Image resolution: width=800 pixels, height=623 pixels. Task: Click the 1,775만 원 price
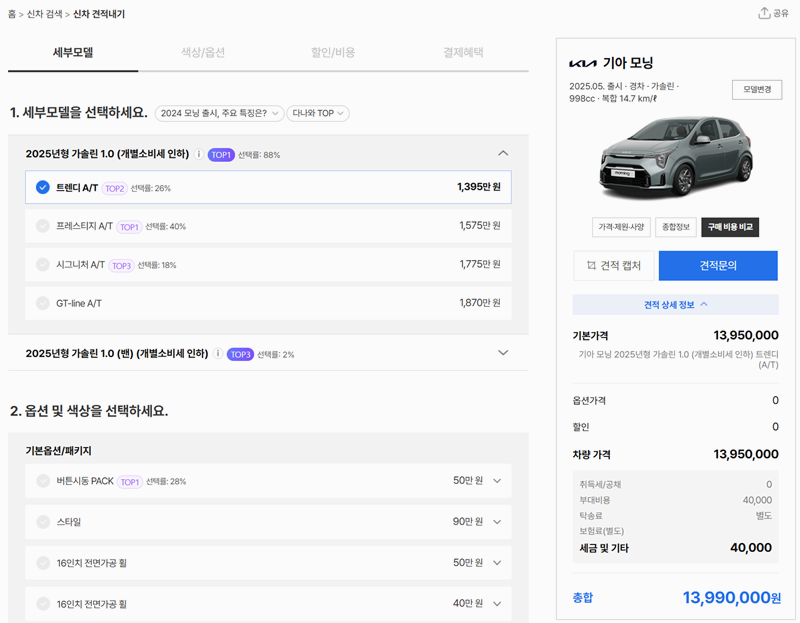click(x=480, y=264)
